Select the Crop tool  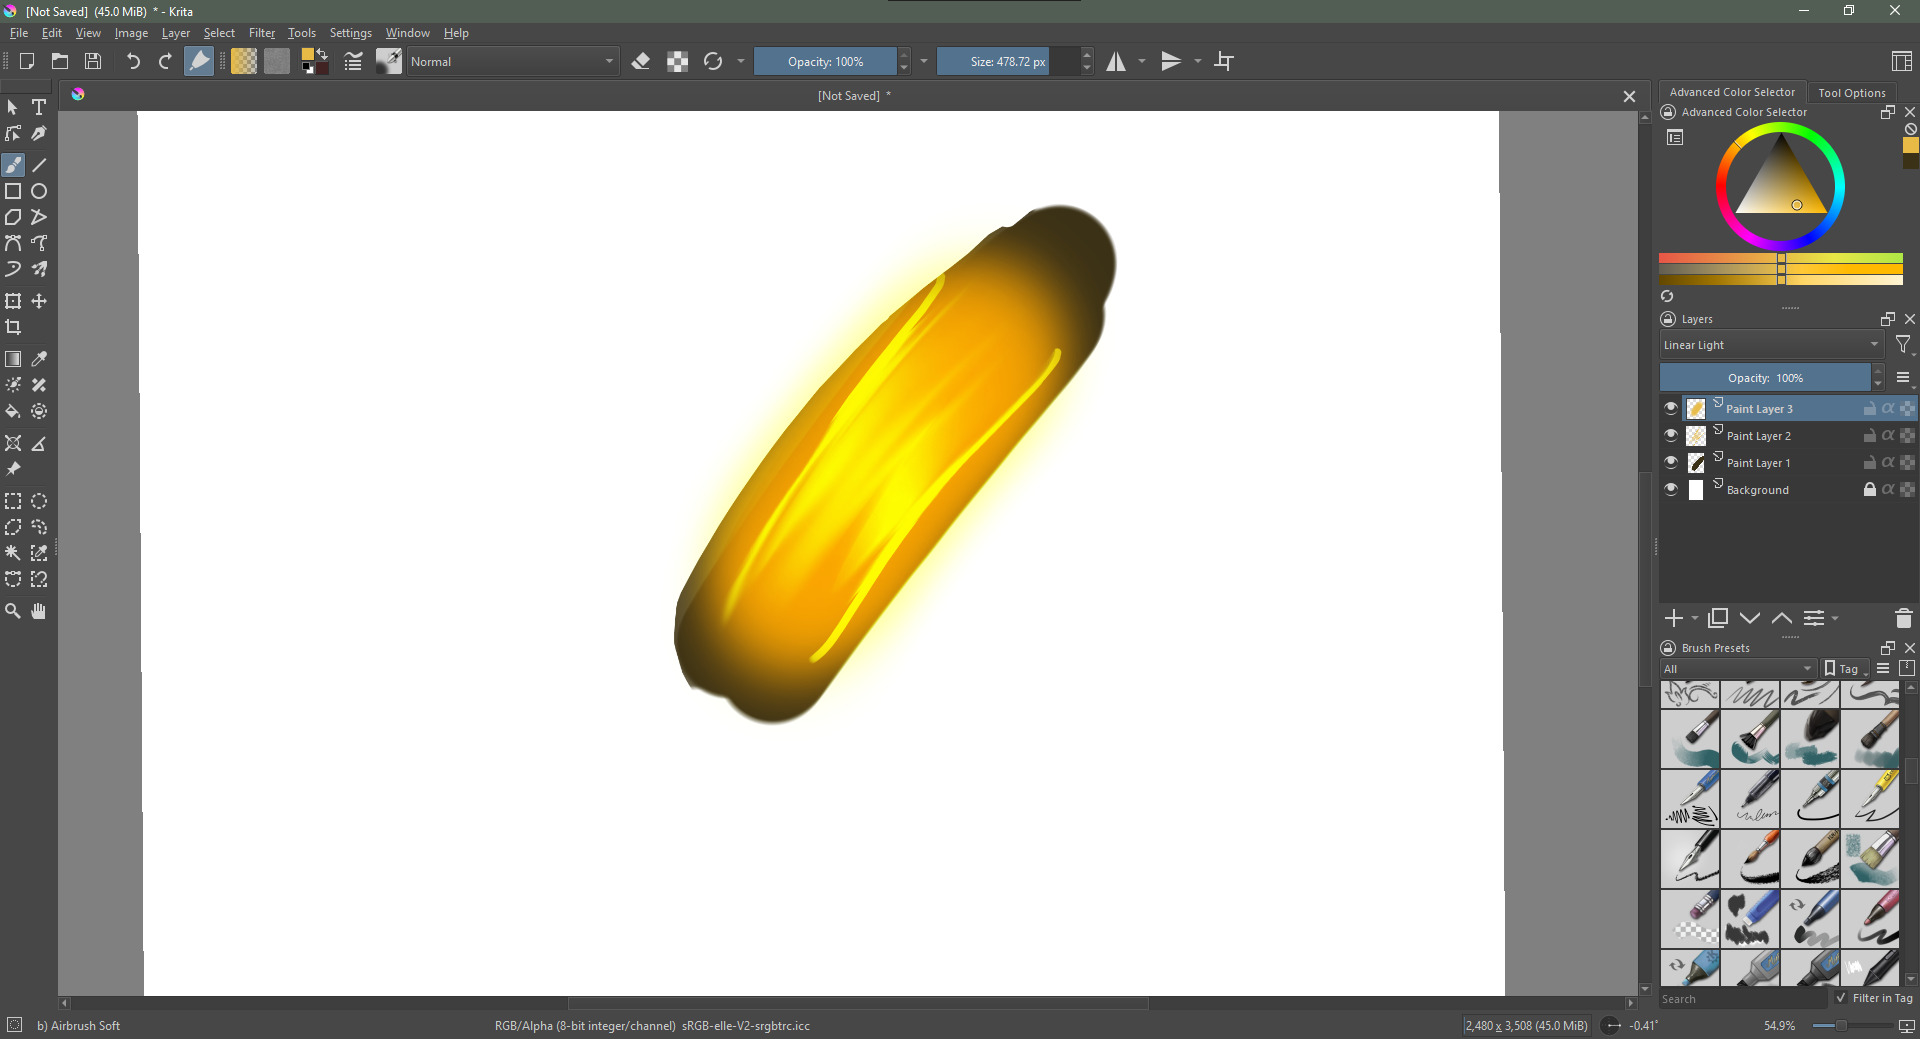[13, 327]
